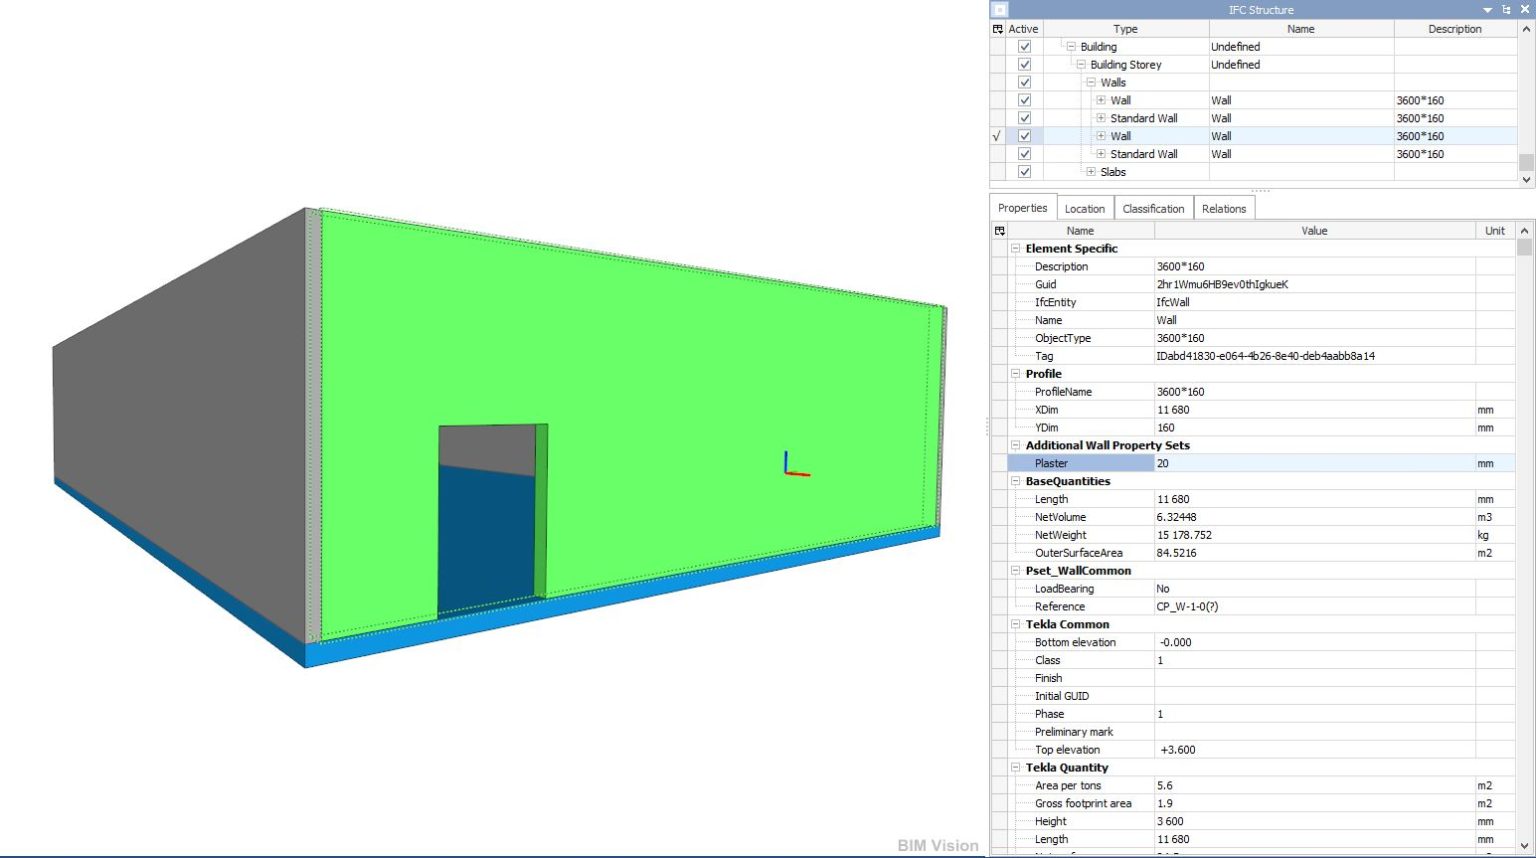Collapse the Tekla Common section
Viewport: 1536px width, 858px height.
tap(1014, 624)
